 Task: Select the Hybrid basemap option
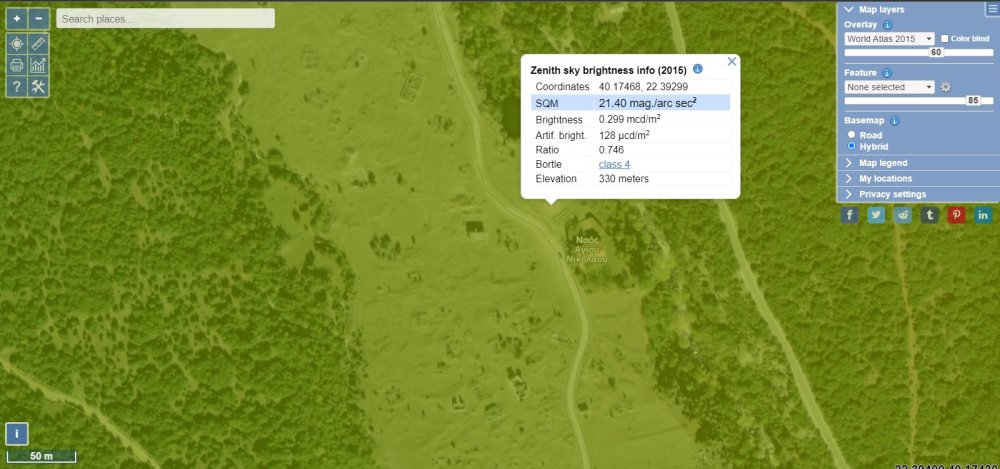point(852,146)
